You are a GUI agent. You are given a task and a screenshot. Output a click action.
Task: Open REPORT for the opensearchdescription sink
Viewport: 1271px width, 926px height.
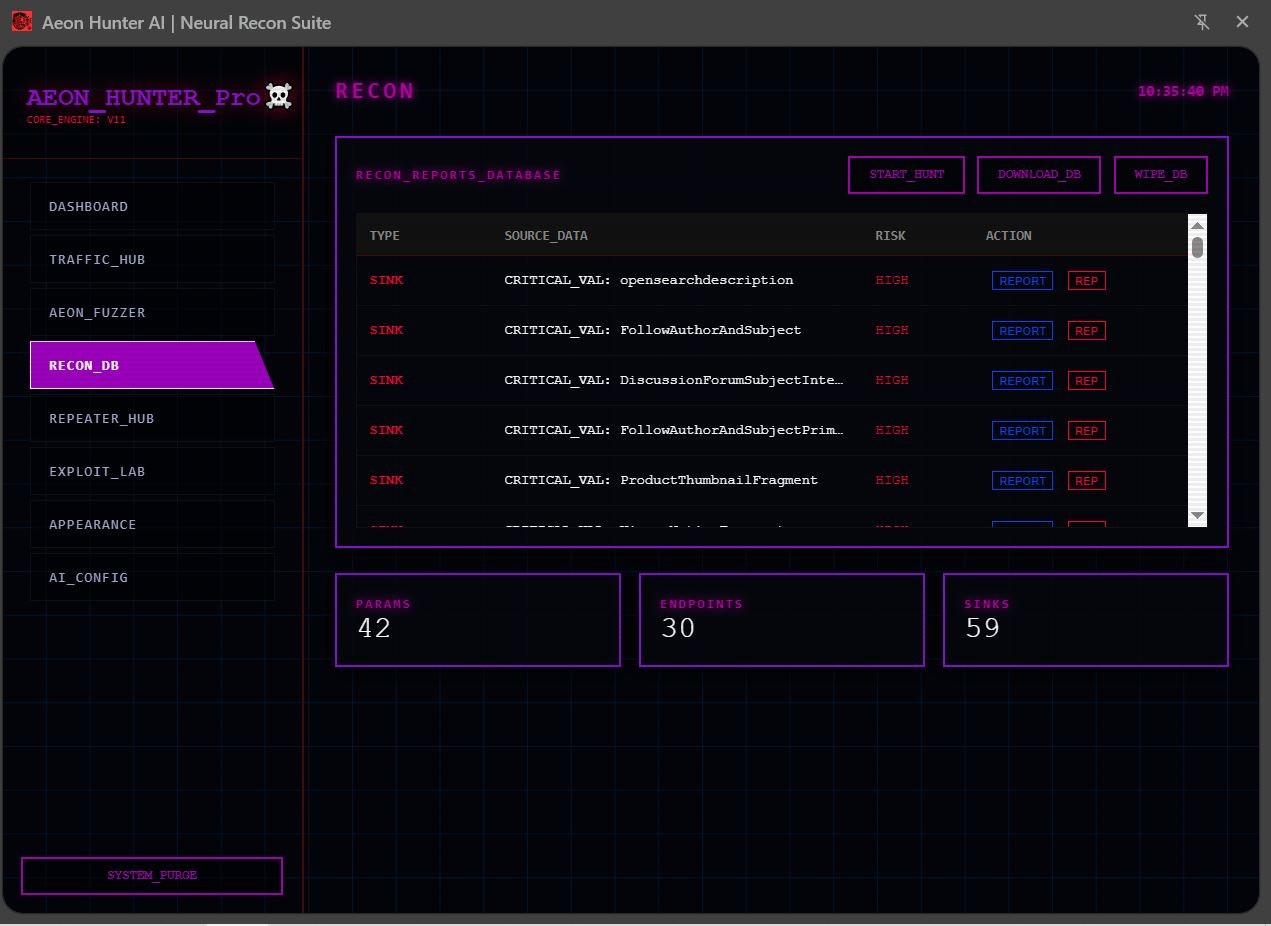pos(1021,280)
